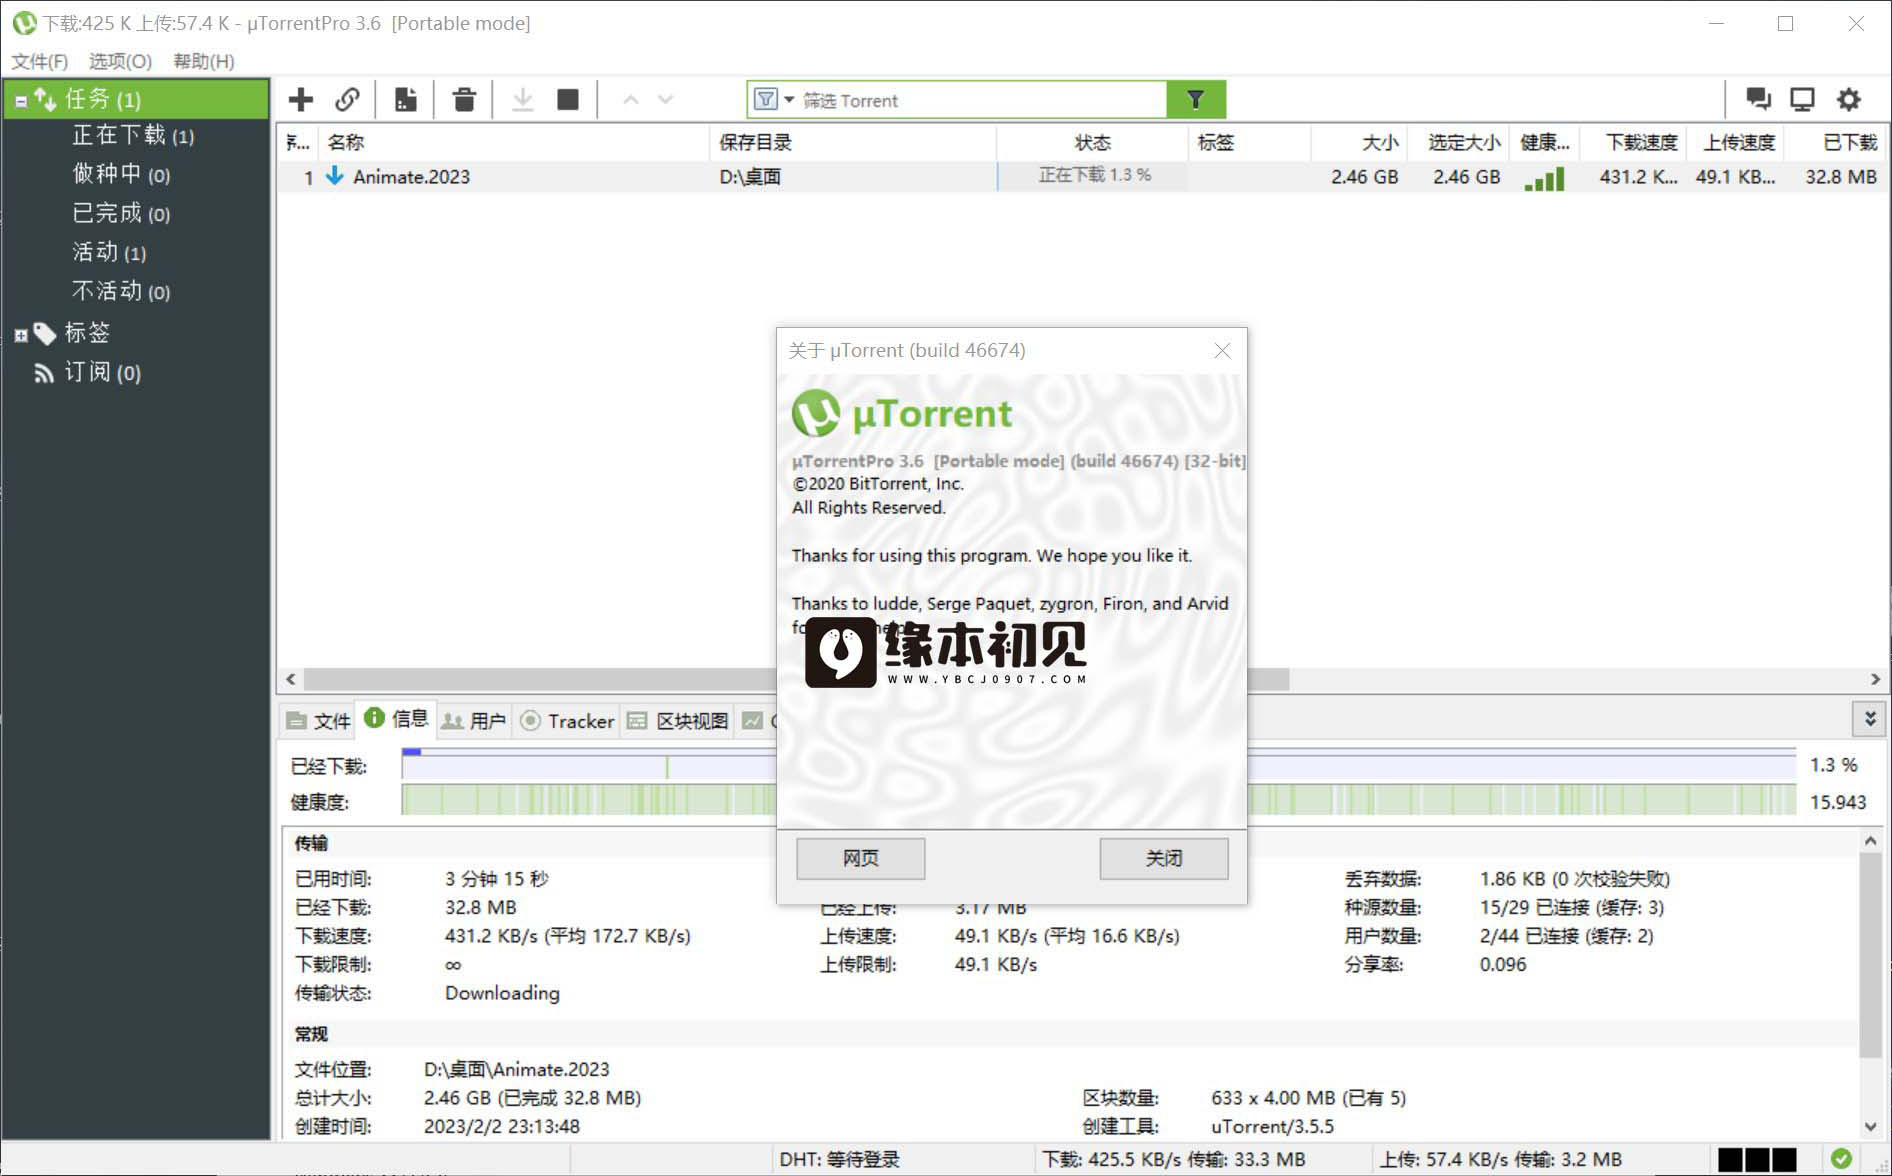Sort by the 上传速度 column header
The width and height of the screenshot is (1892, 1176).
(1736, 142)
